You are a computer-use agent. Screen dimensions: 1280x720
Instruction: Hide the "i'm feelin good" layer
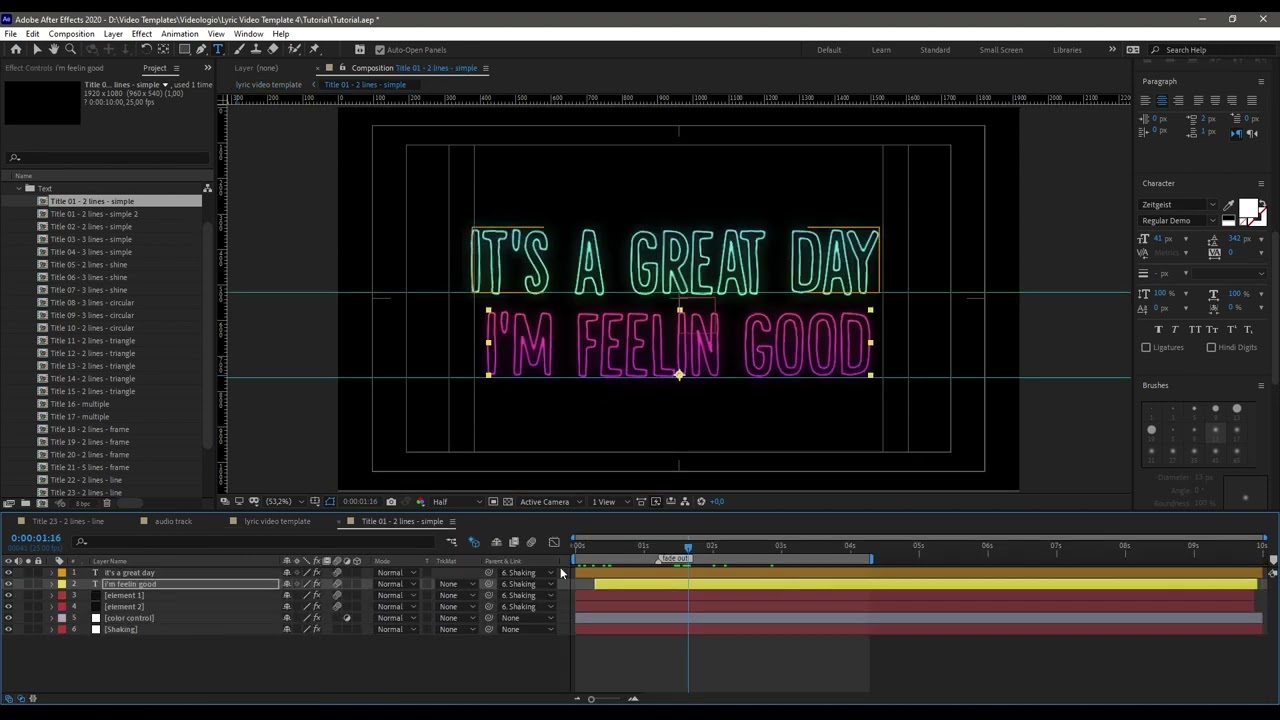click(8, 584)
